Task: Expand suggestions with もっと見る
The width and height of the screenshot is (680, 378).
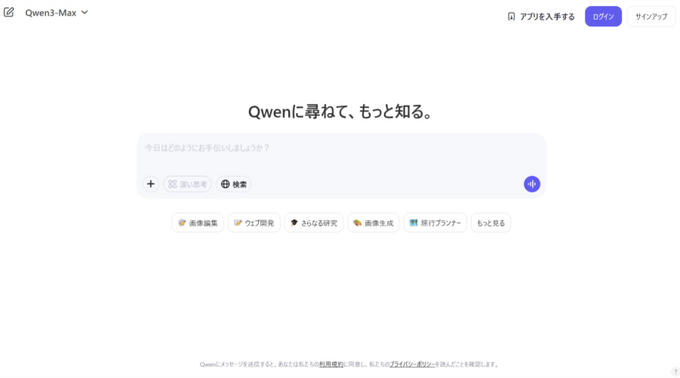Action: [x=491, y=223]
